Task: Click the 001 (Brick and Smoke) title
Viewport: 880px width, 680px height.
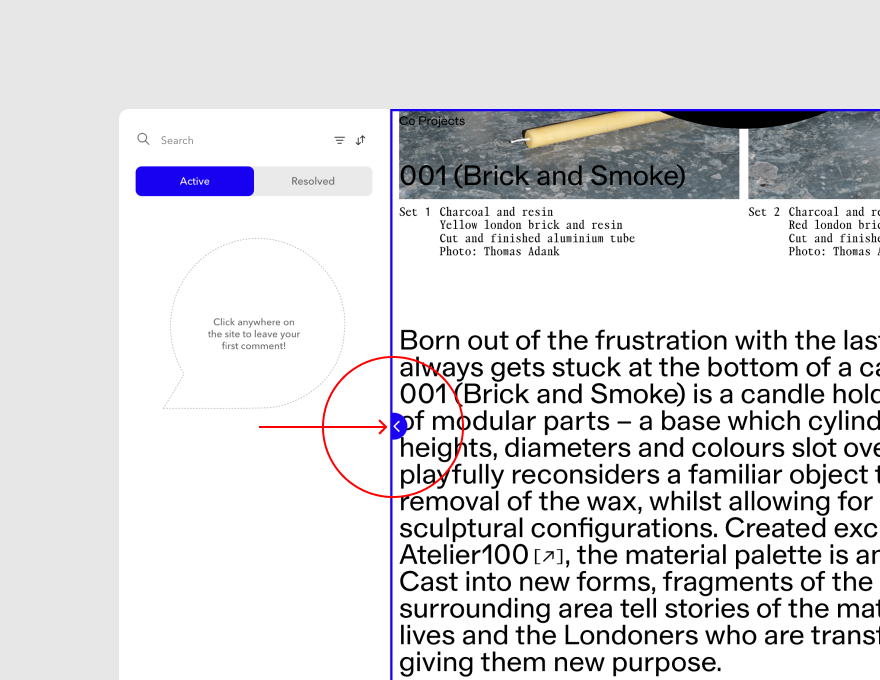Action: pyautogui.click(x=542, y=176)
